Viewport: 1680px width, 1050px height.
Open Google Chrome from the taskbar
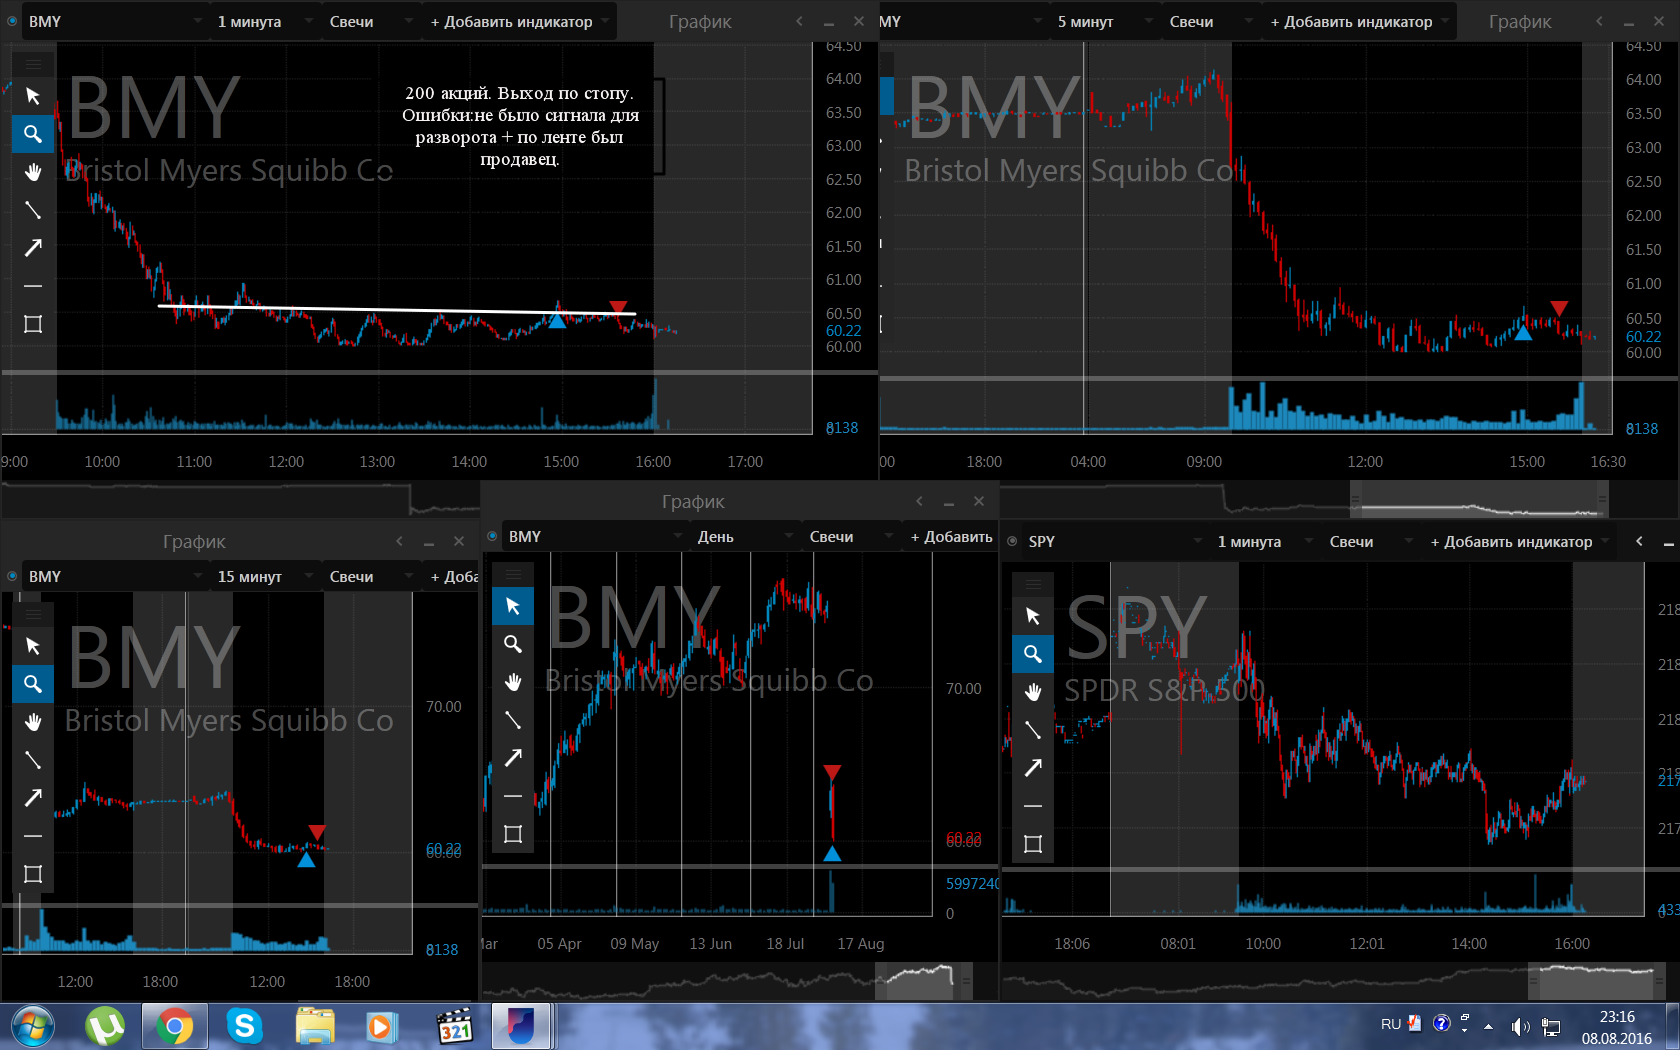[x=174, y=1026]
